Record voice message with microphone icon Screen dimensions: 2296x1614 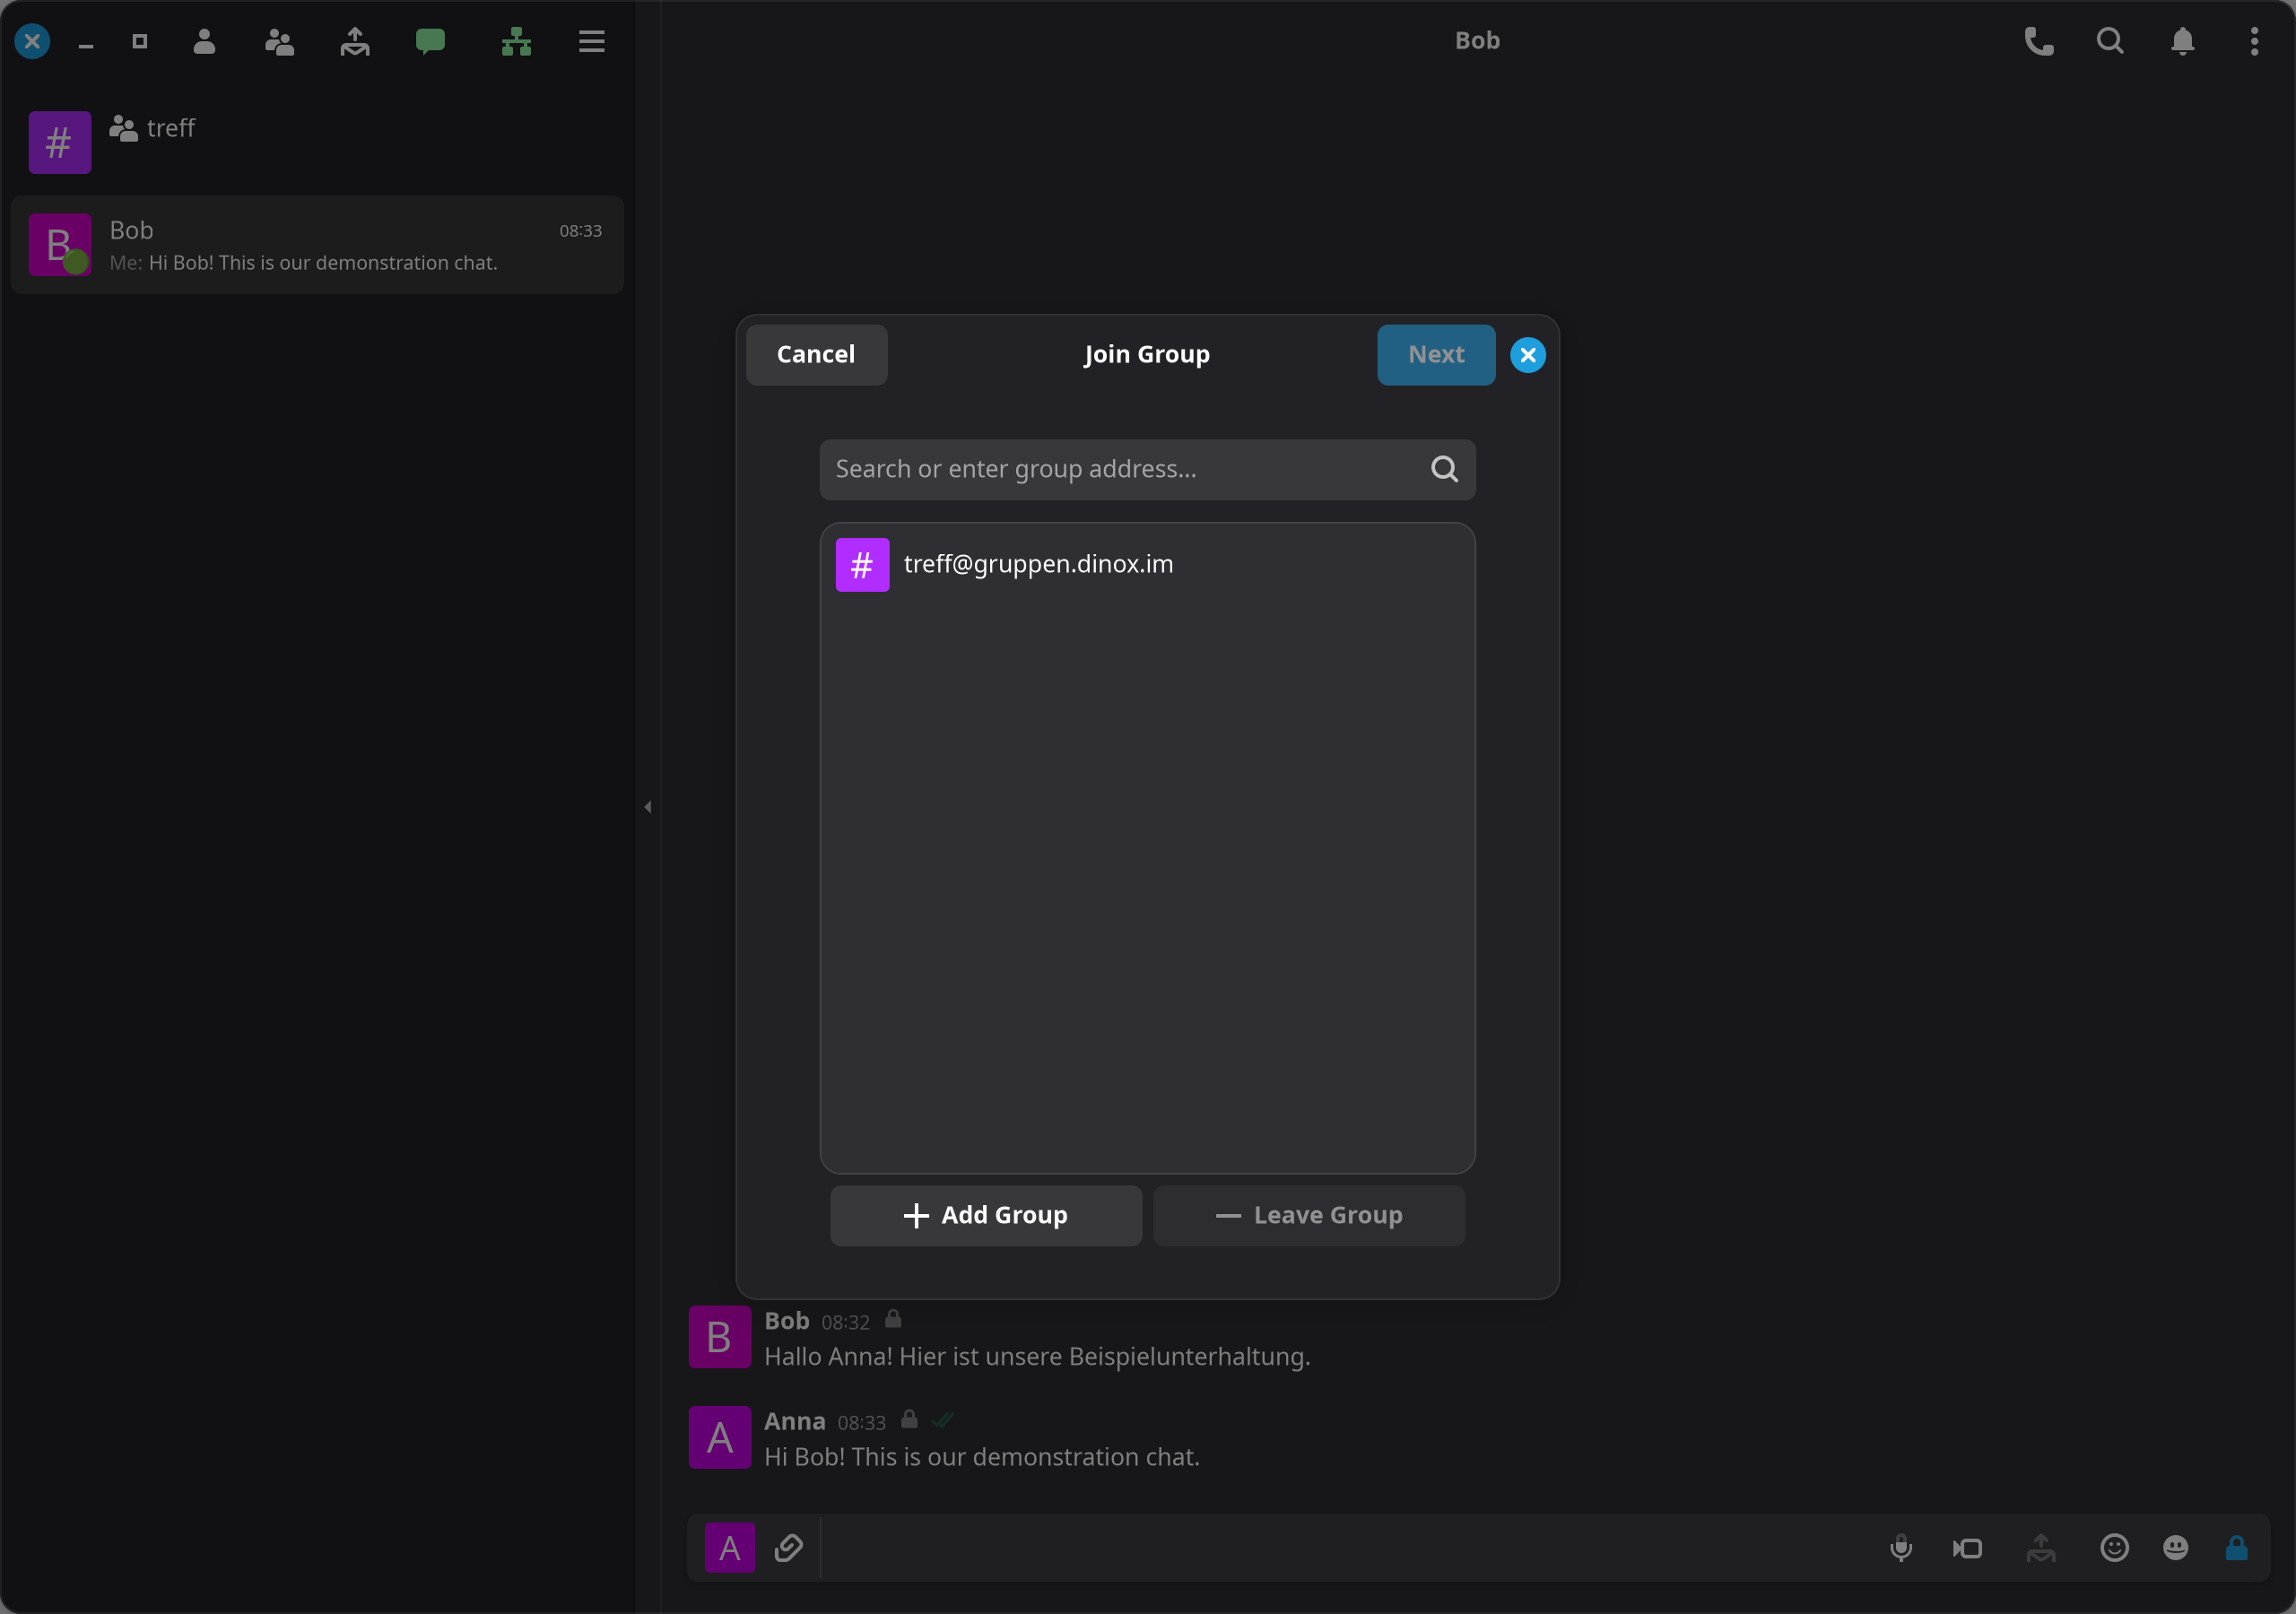pos(1901,1548)
